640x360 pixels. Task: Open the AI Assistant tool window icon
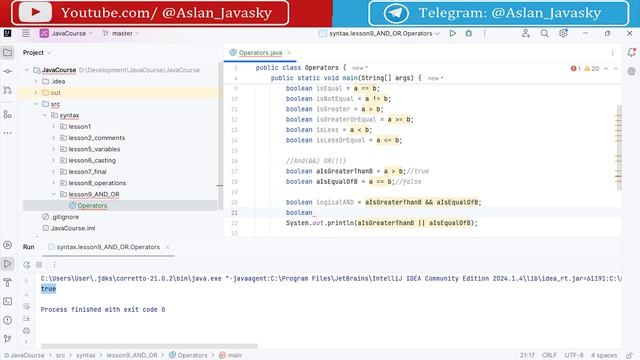point(631,71)
